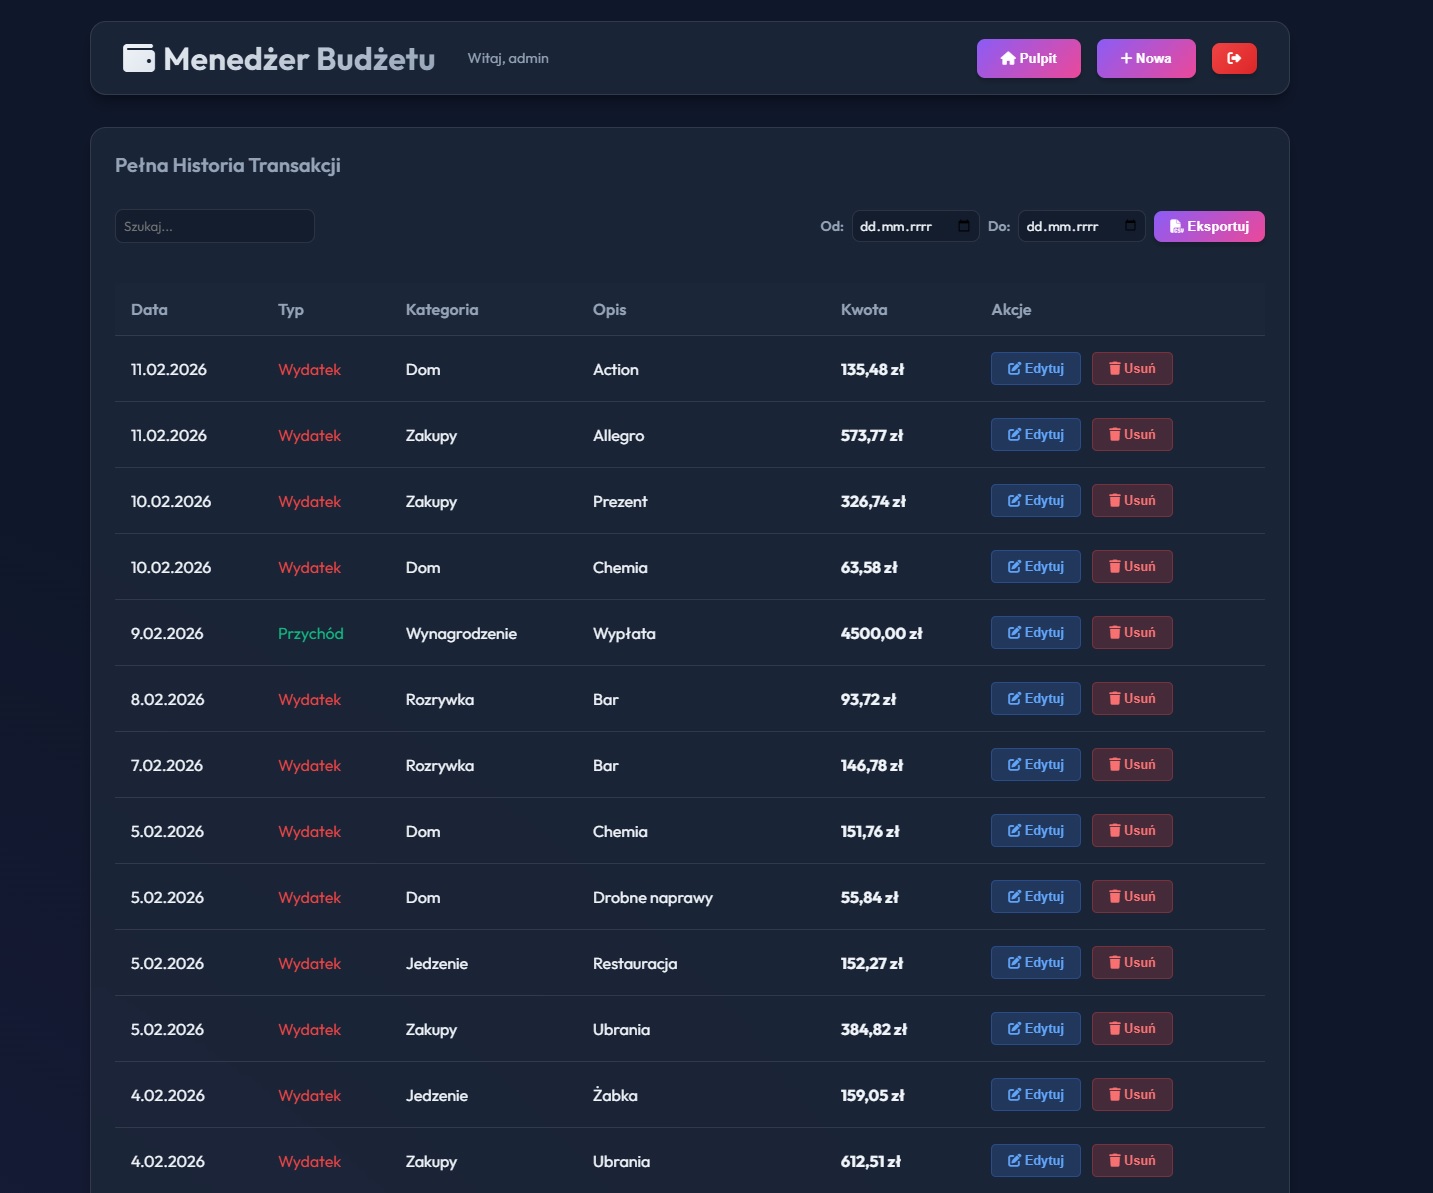1433x1193 pixels.
Task: Click the Od date input field
Action: 900,226
